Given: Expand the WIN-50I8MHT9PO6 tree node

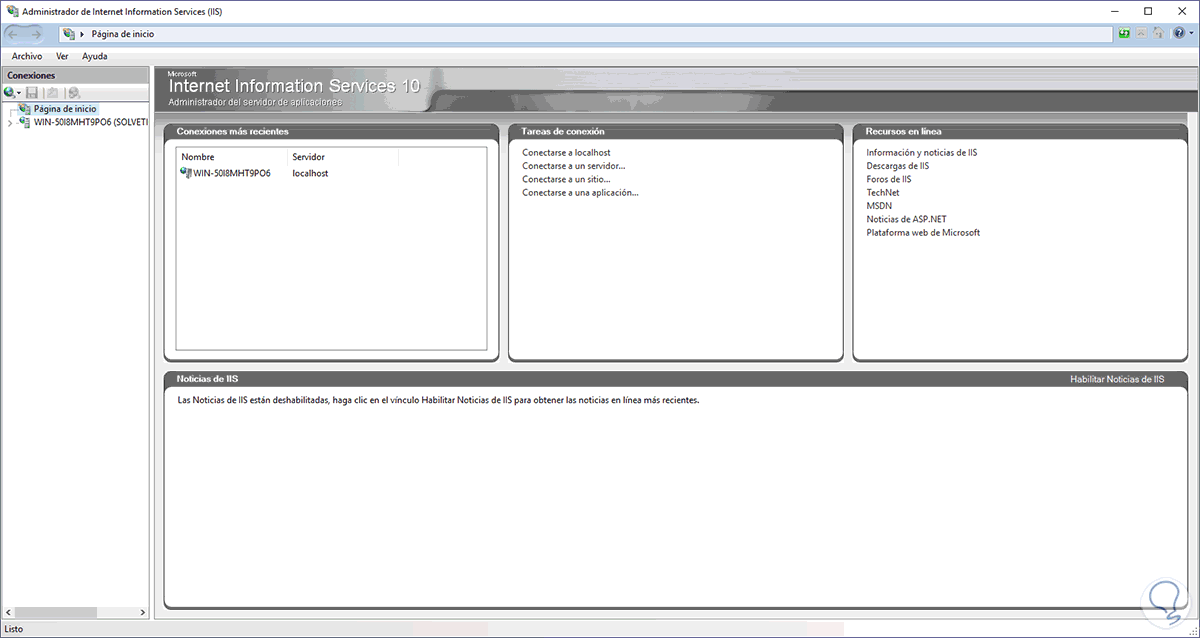Looking at the screenshot, I should click(x=10, y=123).
